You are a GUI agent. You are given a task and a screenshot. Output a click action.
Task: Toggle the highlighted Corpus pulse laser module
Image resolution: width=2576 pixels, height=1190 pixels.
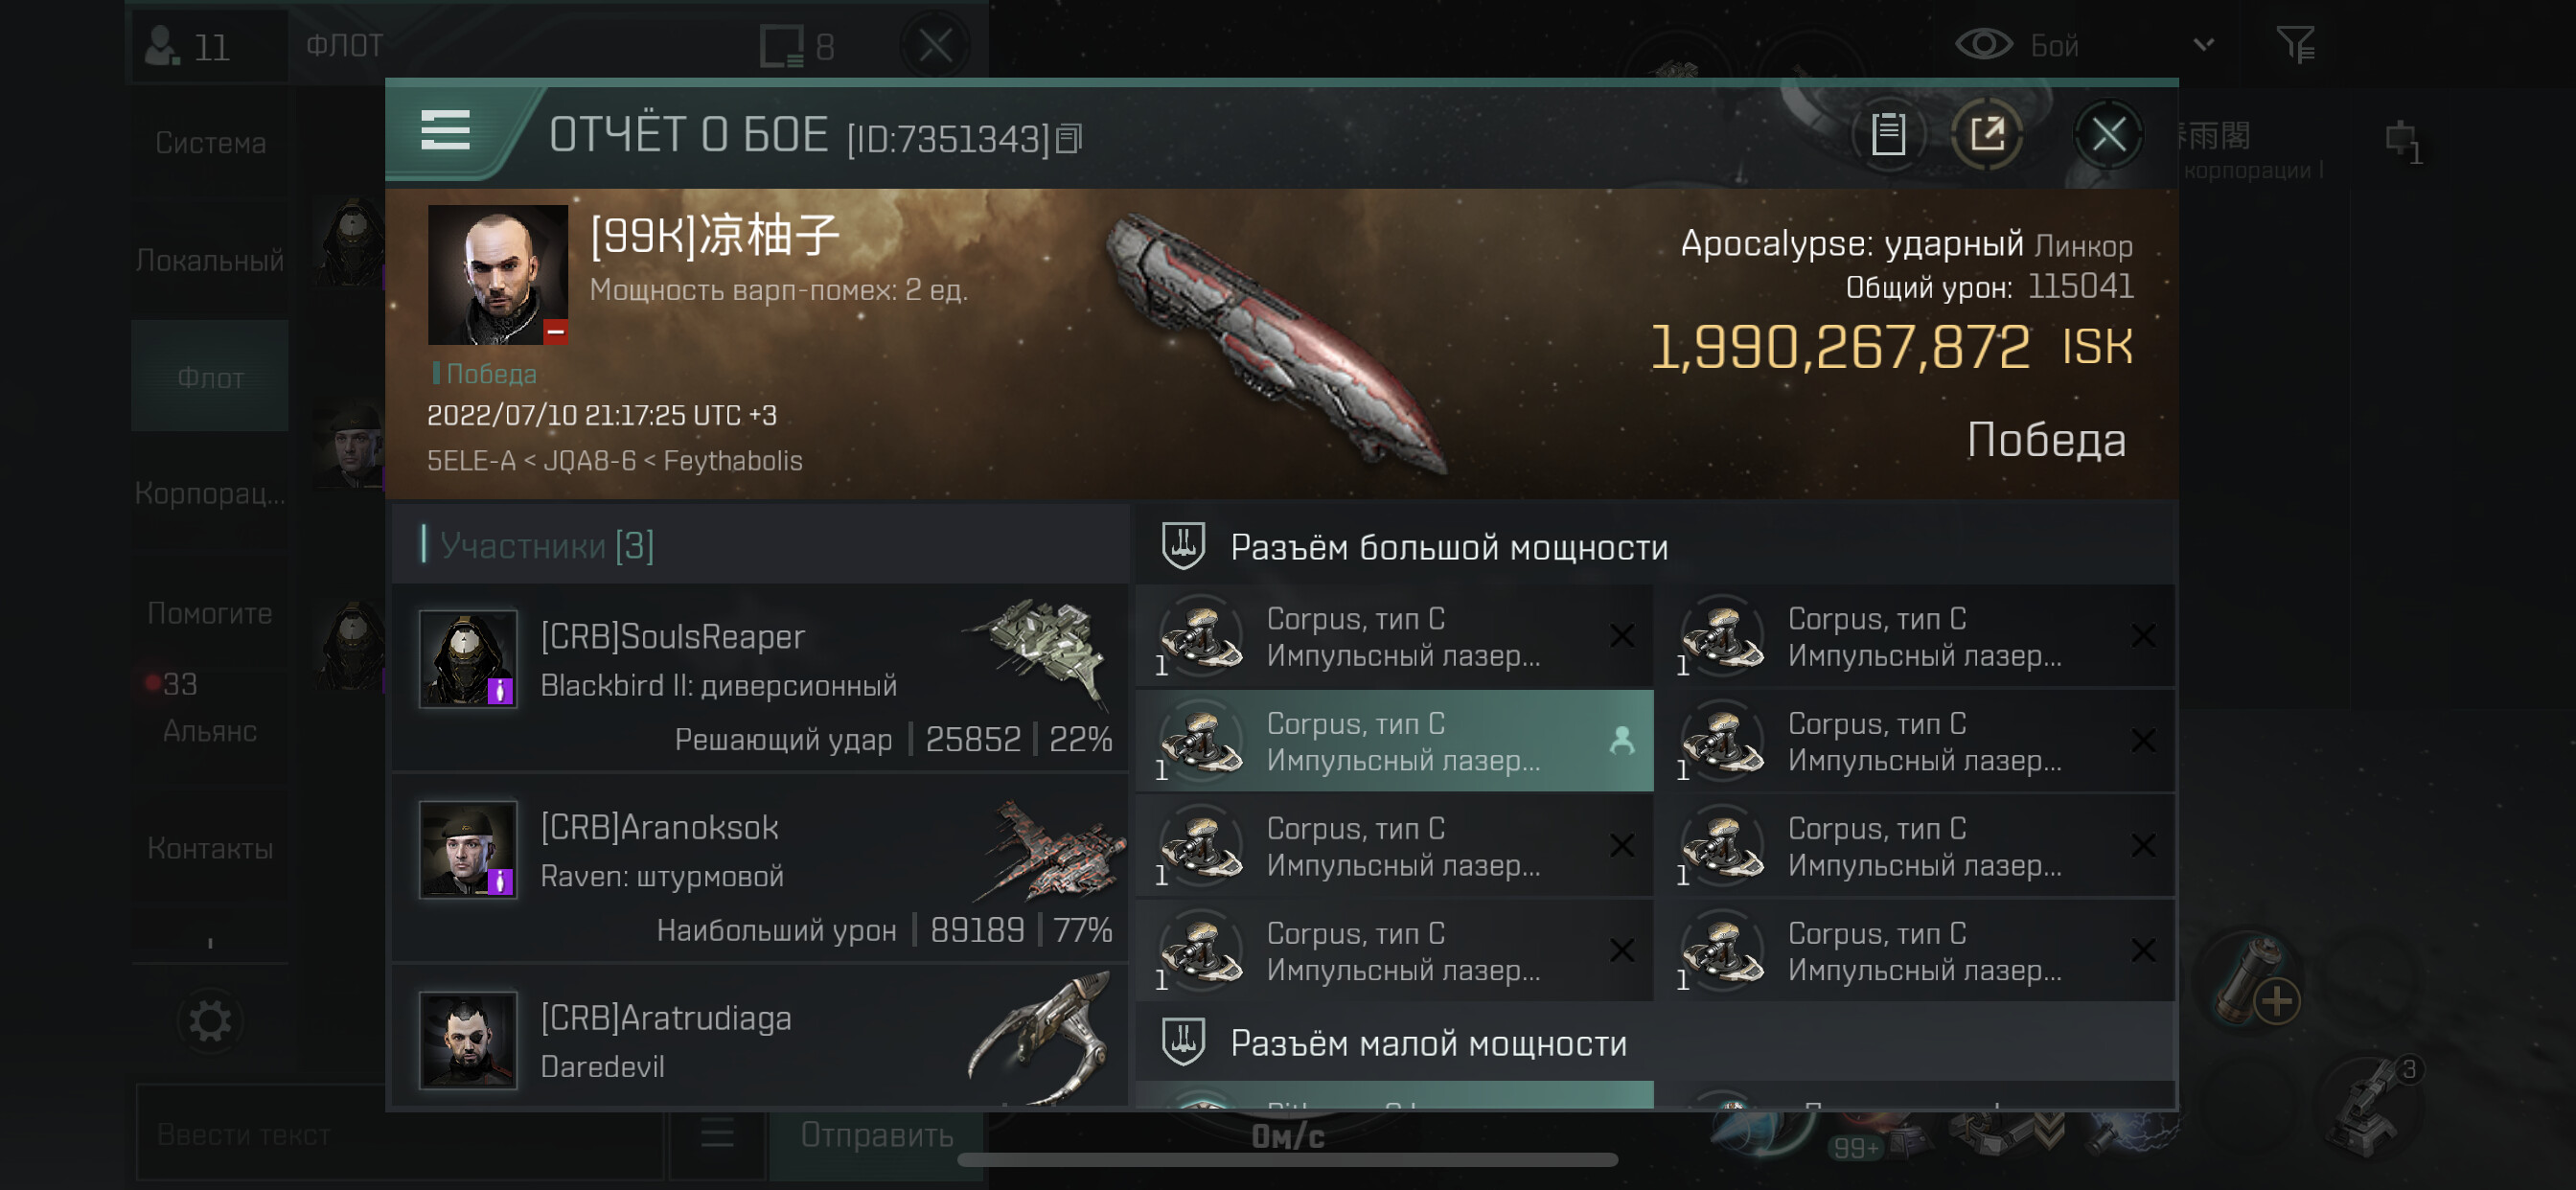pyautogui.click(x=1394, y=741)
